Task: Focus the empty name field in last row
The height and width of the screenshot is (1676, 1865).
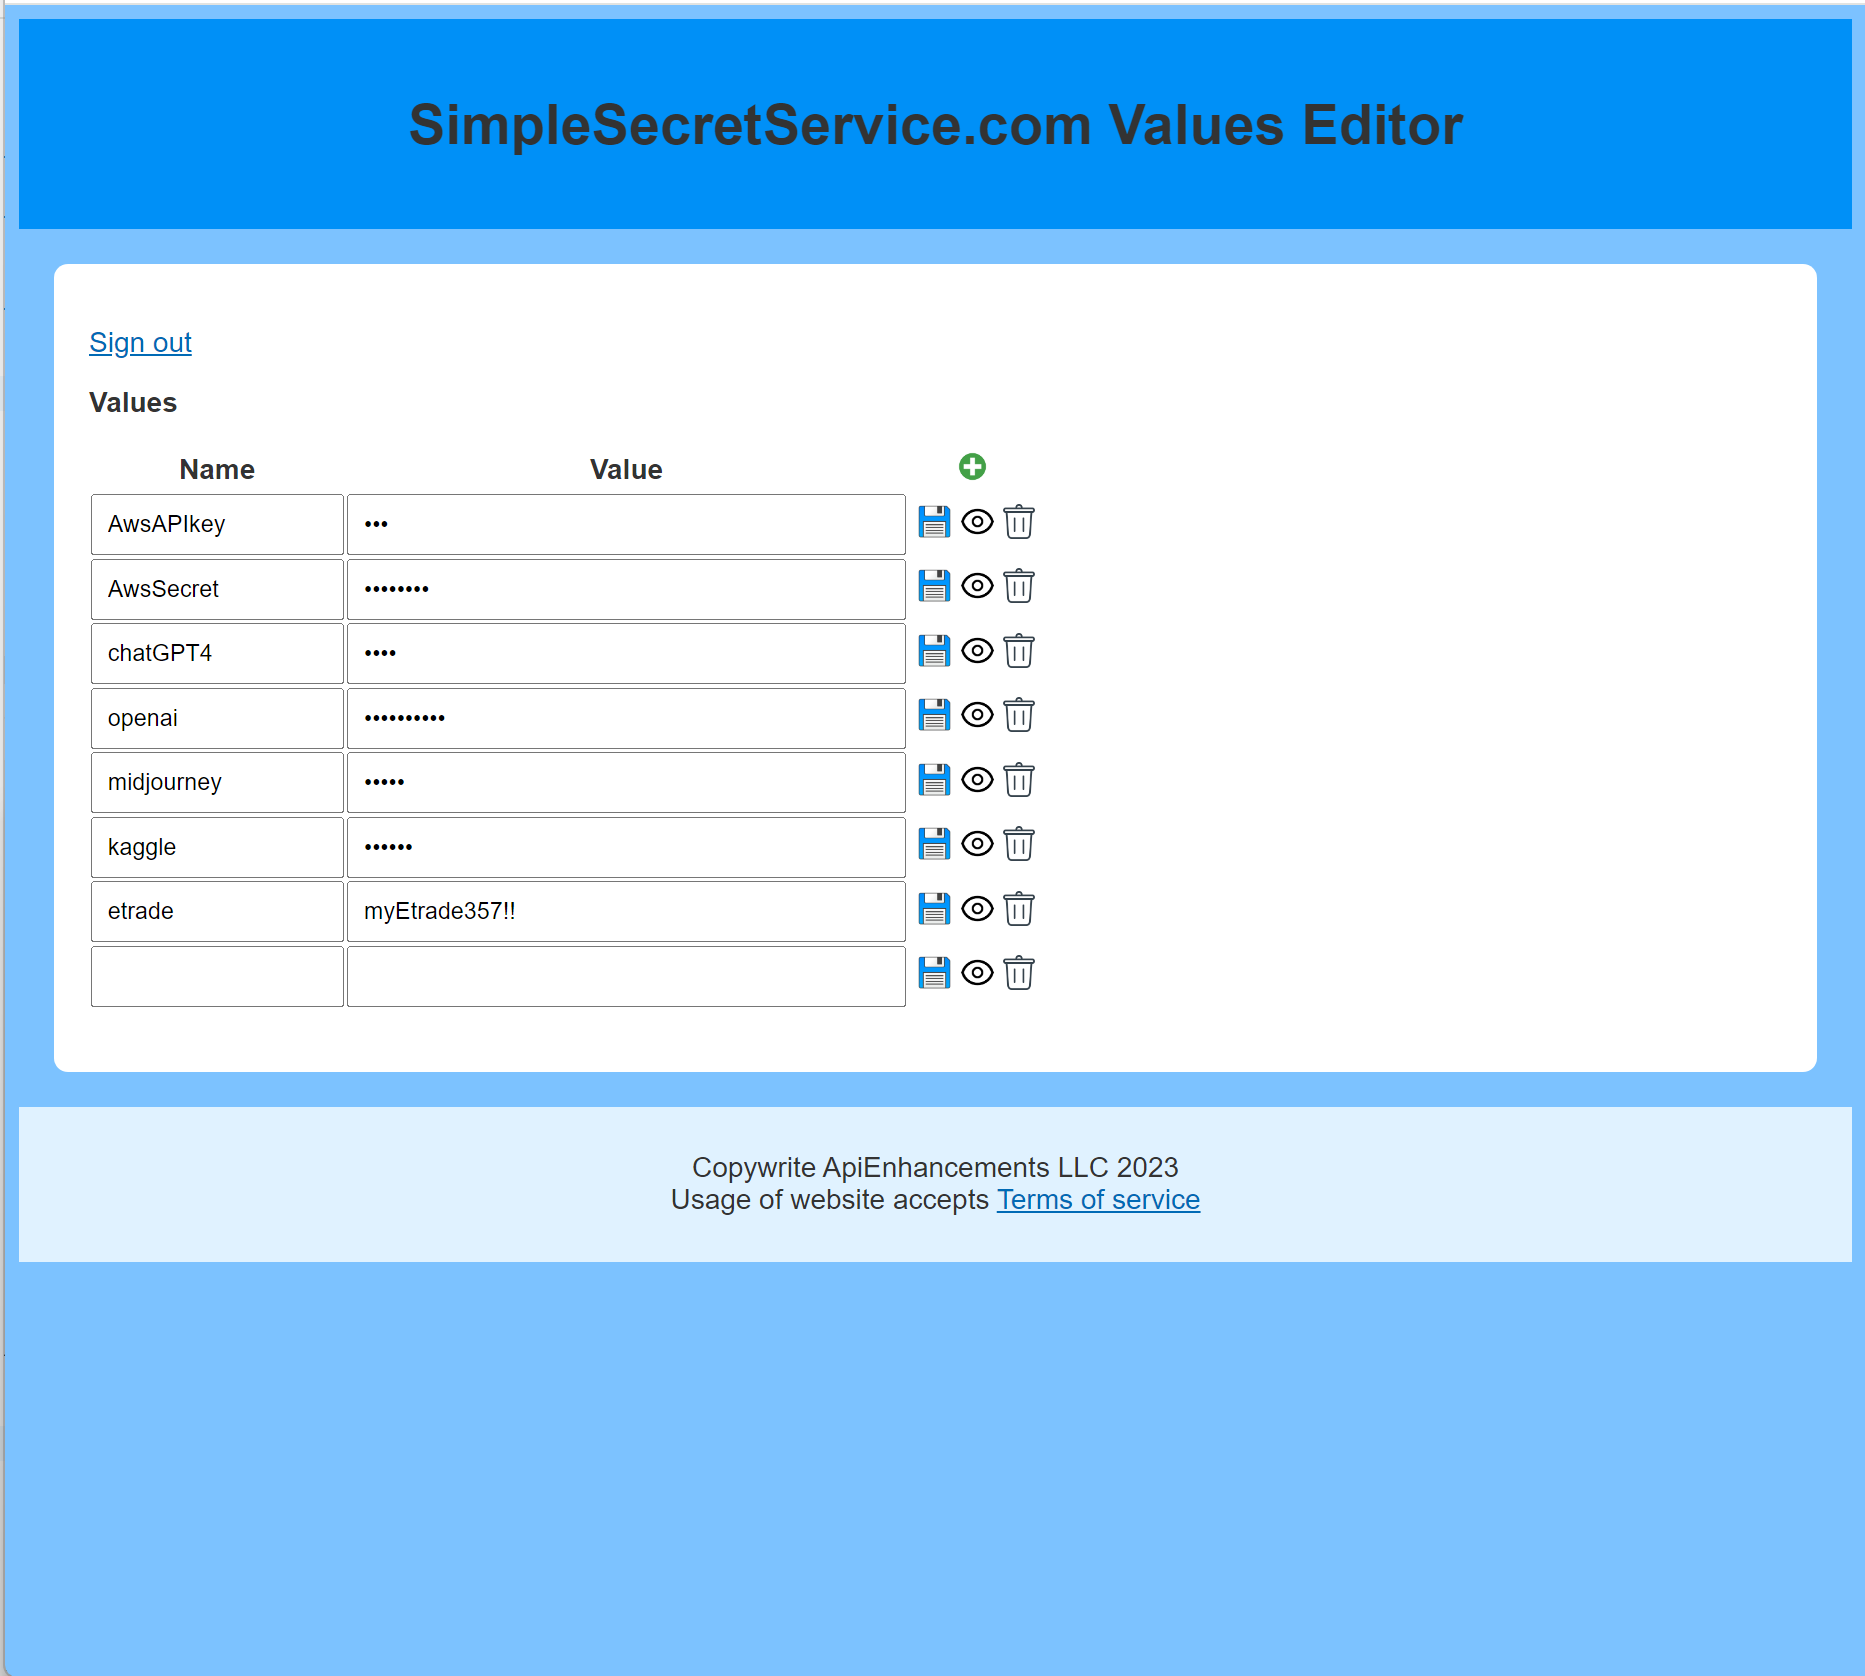Action: tap(217, 976)
